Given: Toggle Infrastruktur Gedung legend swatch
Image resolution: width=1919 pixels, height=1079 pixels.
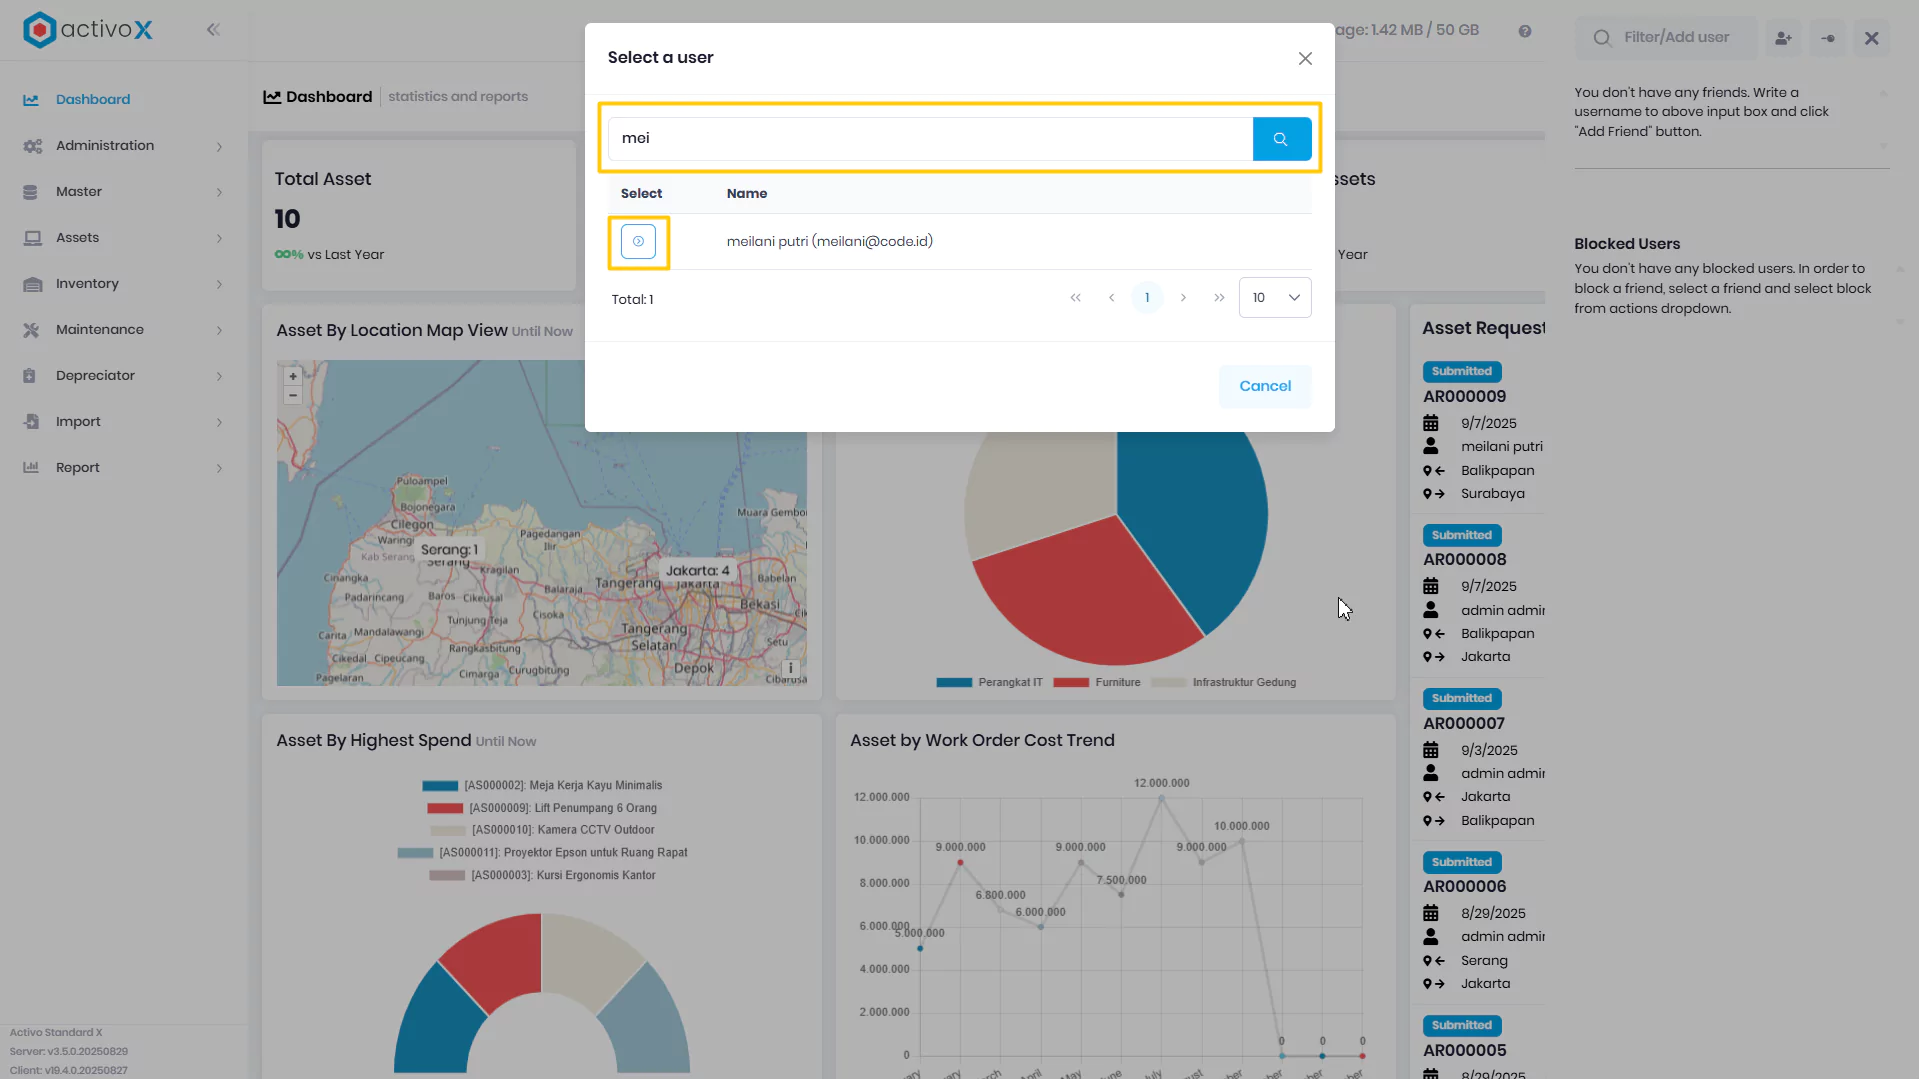Looking at the screenshot, I should point(1168,683).
